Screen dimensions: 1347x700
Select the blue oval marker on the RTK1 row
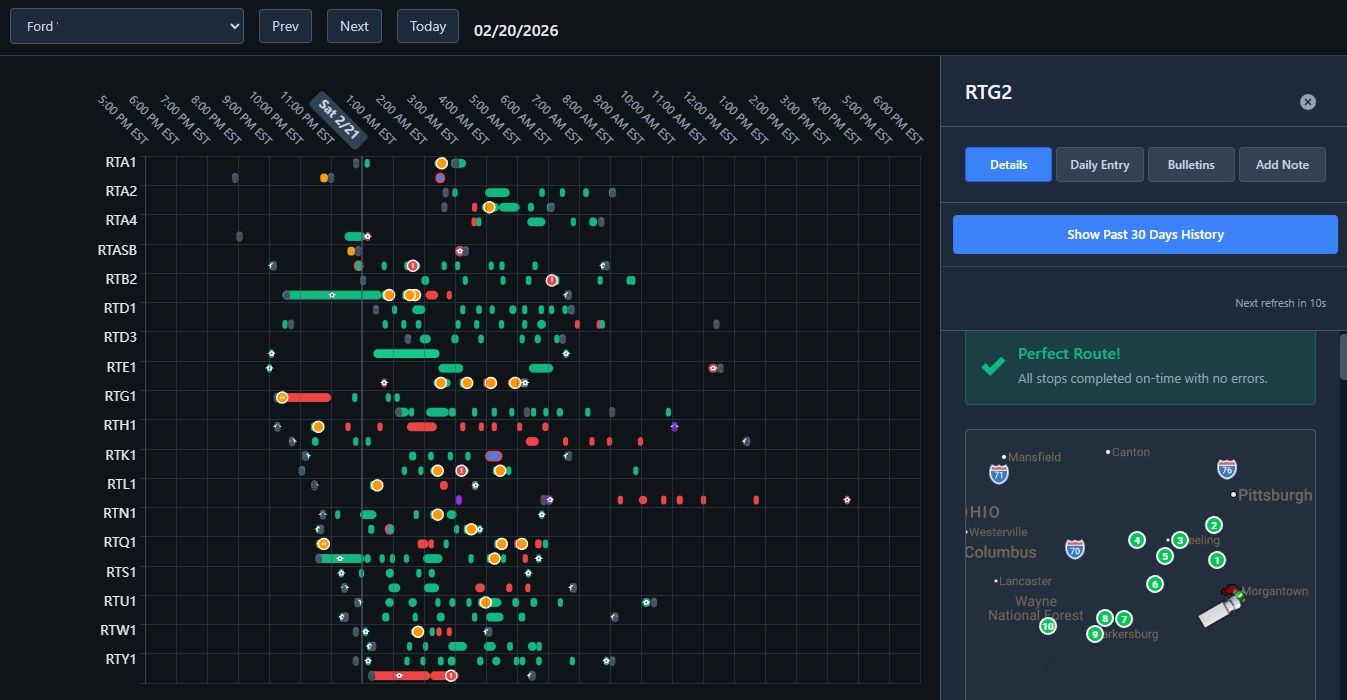[493, 455]
